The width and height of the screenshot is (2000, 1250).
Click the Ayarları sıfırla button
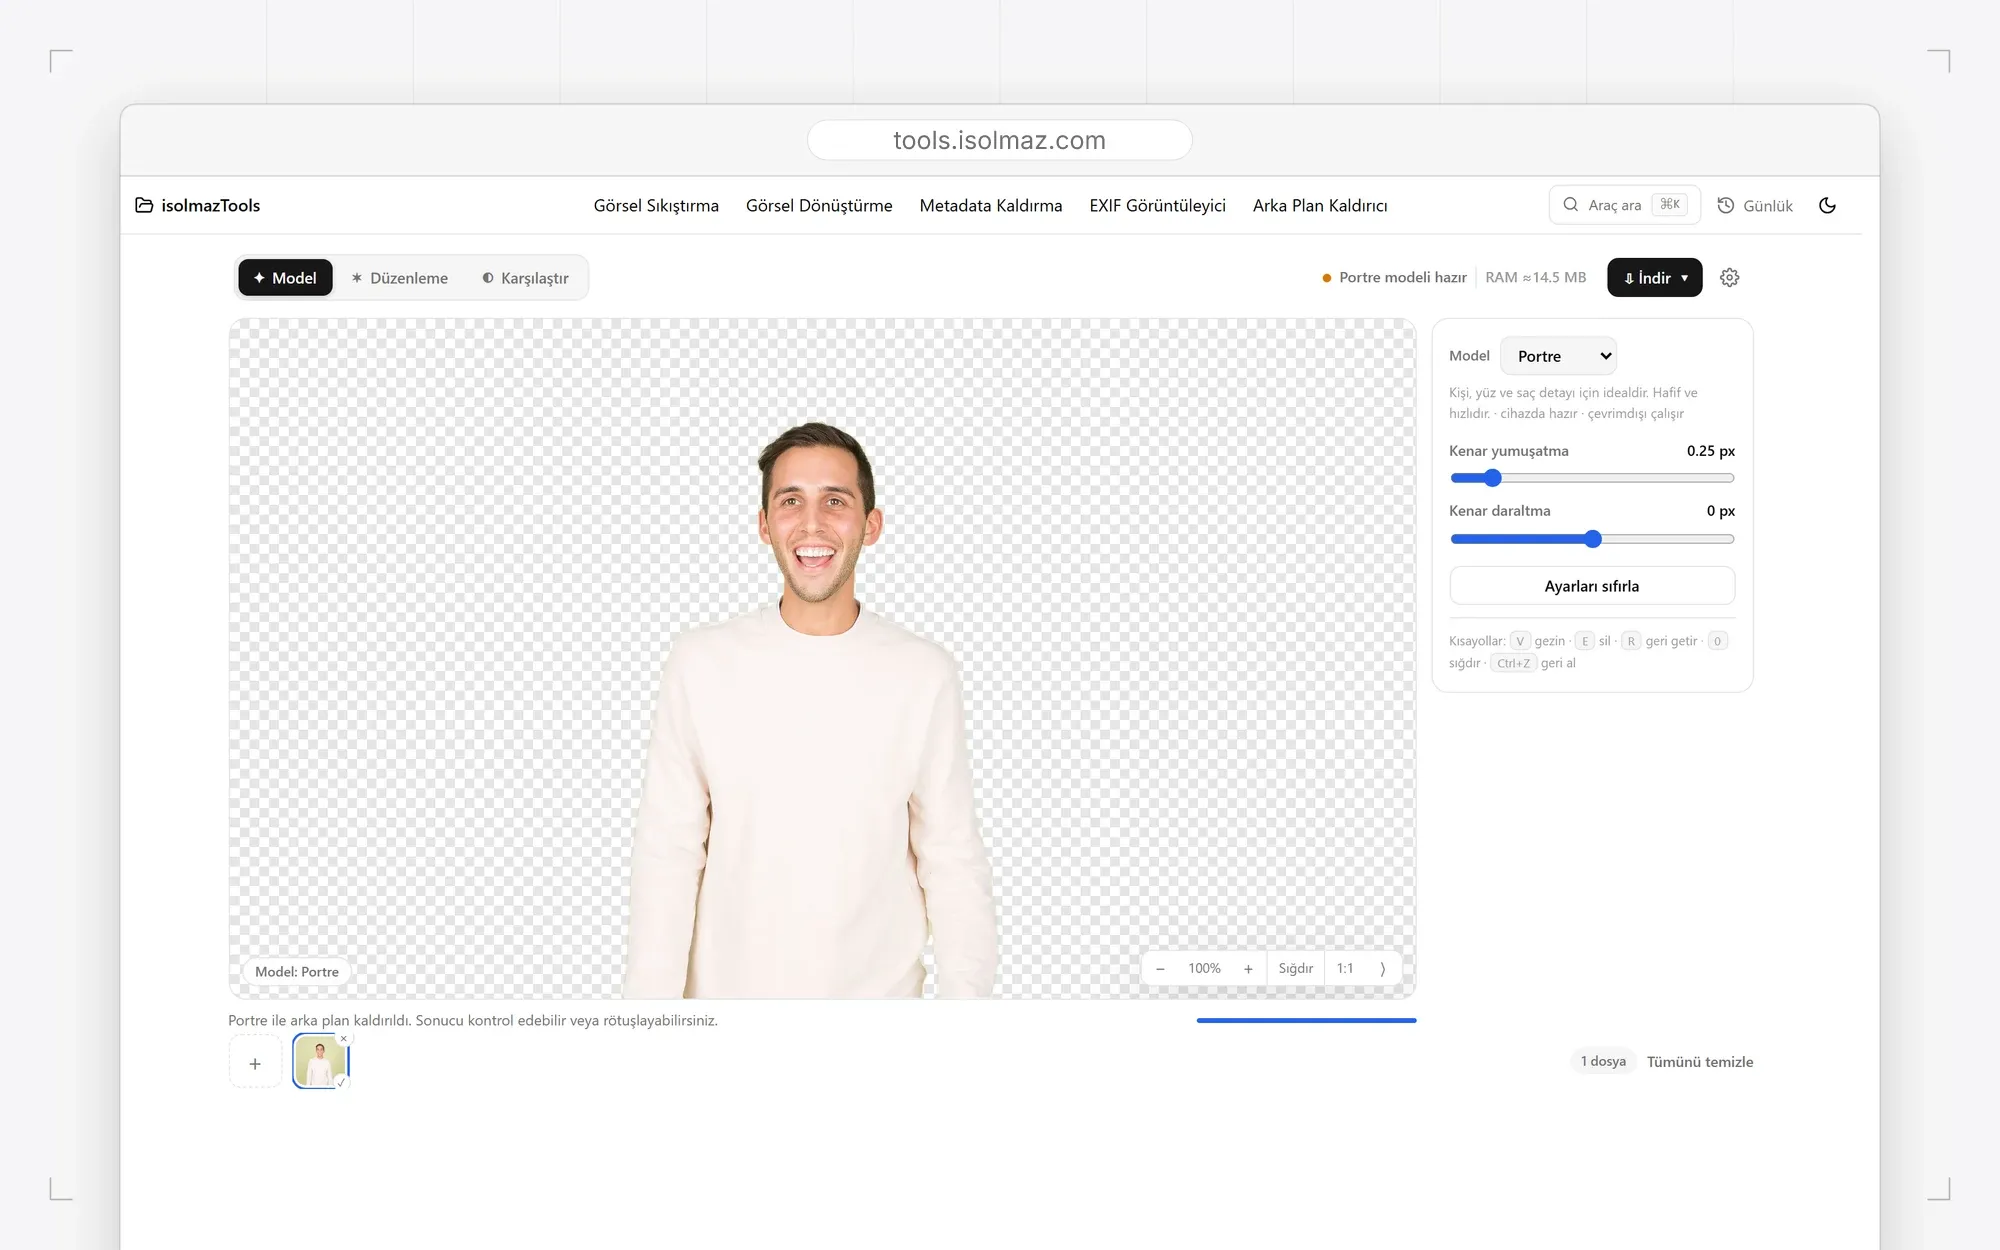click(1592, 586)
